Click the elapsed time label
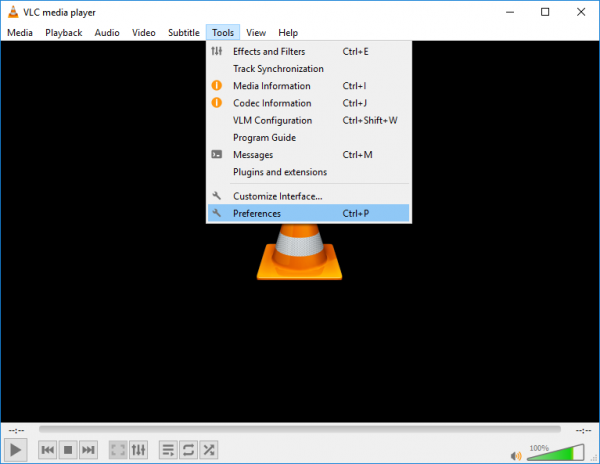This screenshot has width=600, height=464. click(x=16, y=431)
